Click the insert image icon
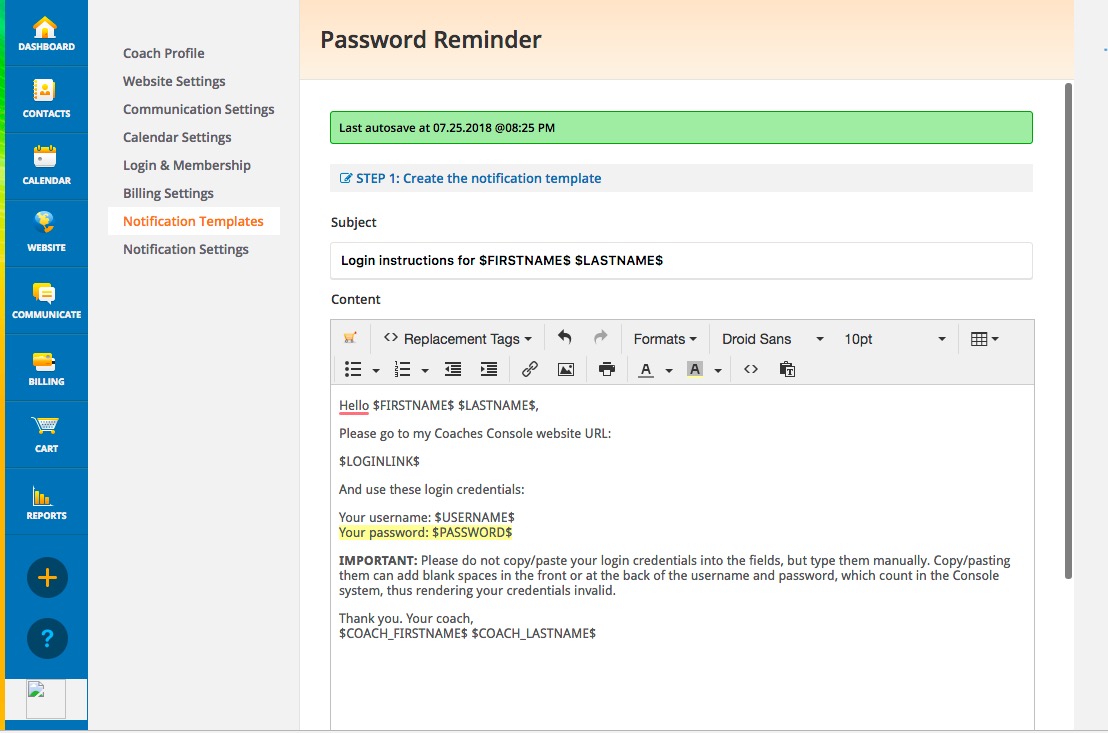The width and height of the screenshot is (1108, 733). [x=566, y=369]
